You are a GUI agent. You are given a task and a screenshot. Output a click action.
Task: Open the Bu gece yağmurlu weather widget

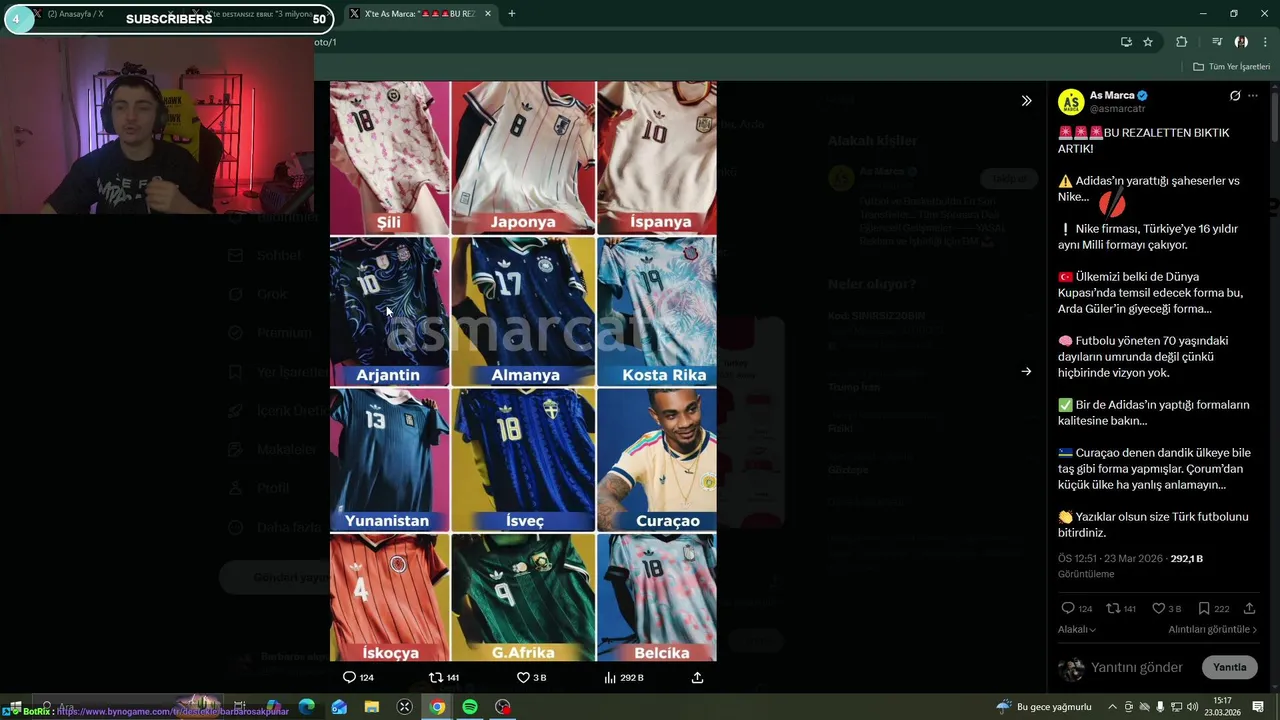[x=1044, y=707]
